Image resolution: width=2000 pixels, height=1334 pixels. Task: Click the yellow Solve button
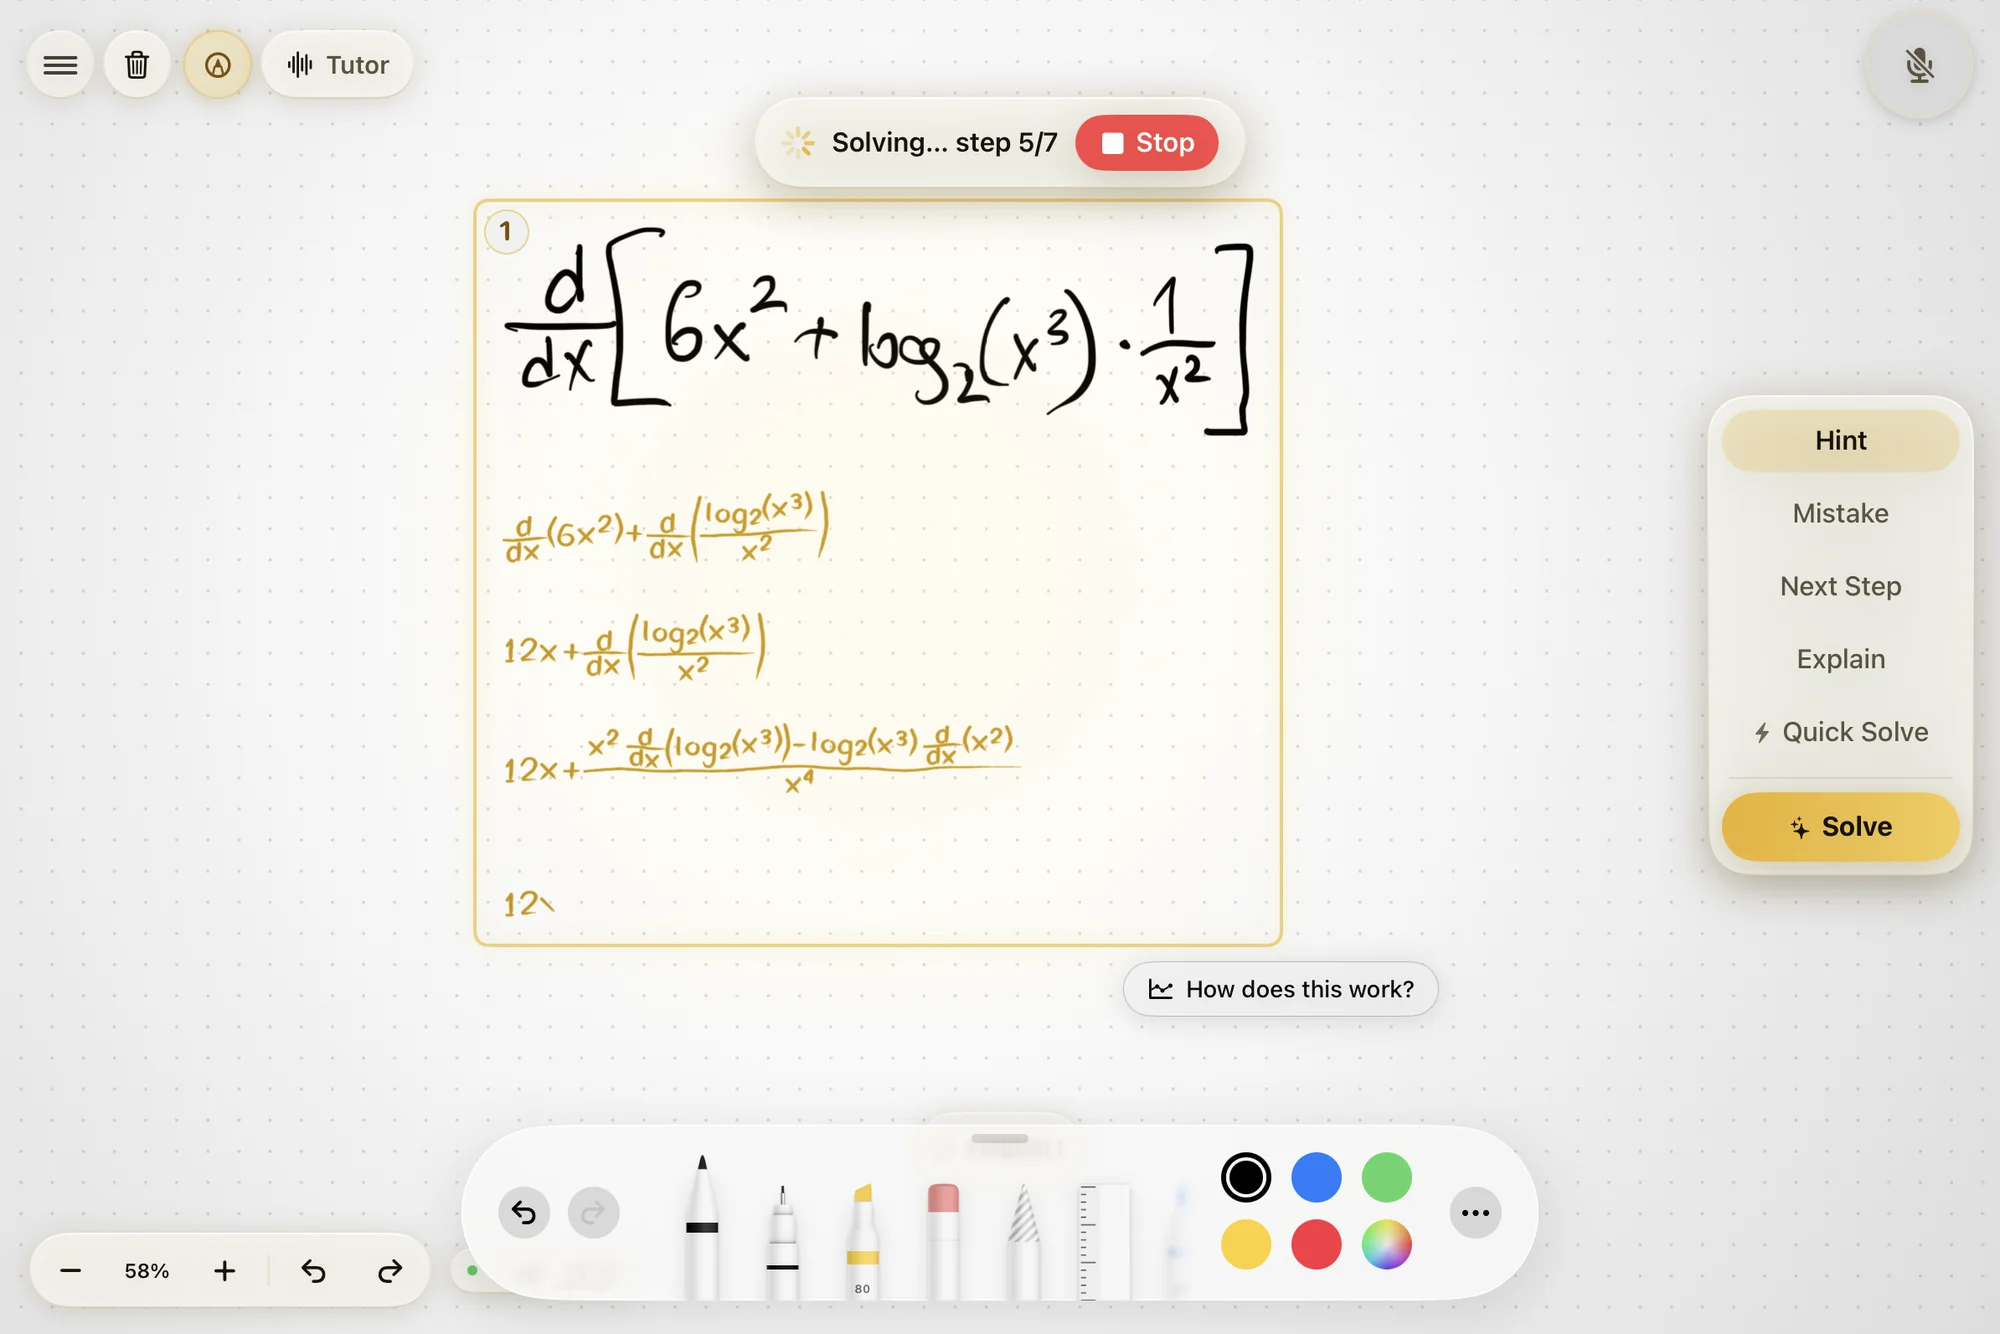pos(1840,827)
